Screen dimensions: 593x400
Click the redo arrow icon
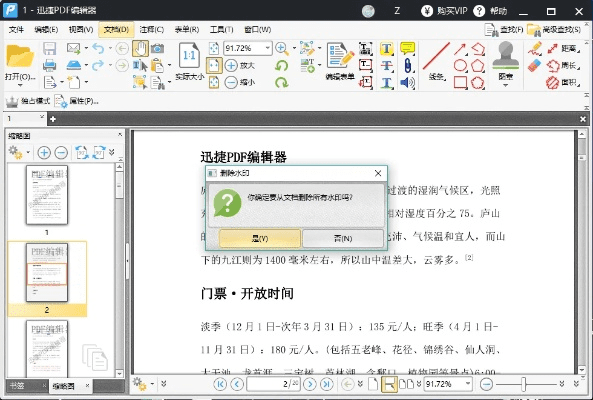click(x=98, y=65)
